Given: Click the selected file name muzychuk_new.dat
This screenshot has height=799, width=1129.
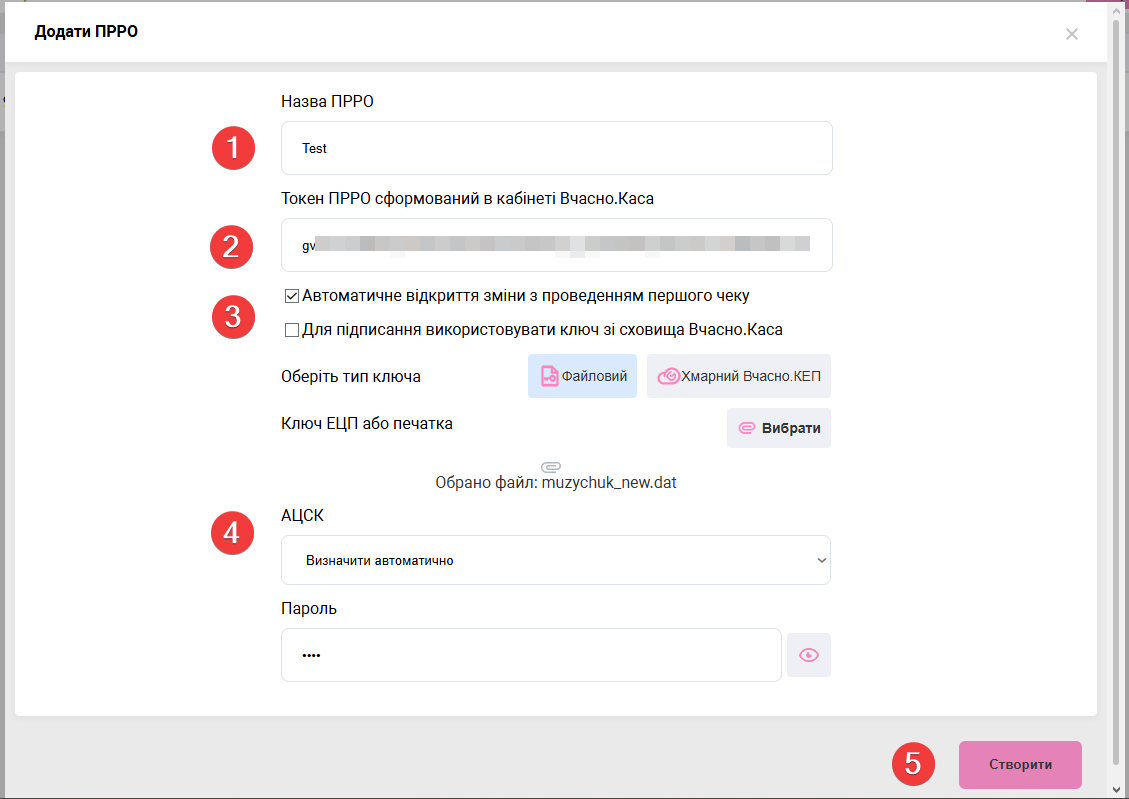Looking at the screenshot, I should [609, 483].
